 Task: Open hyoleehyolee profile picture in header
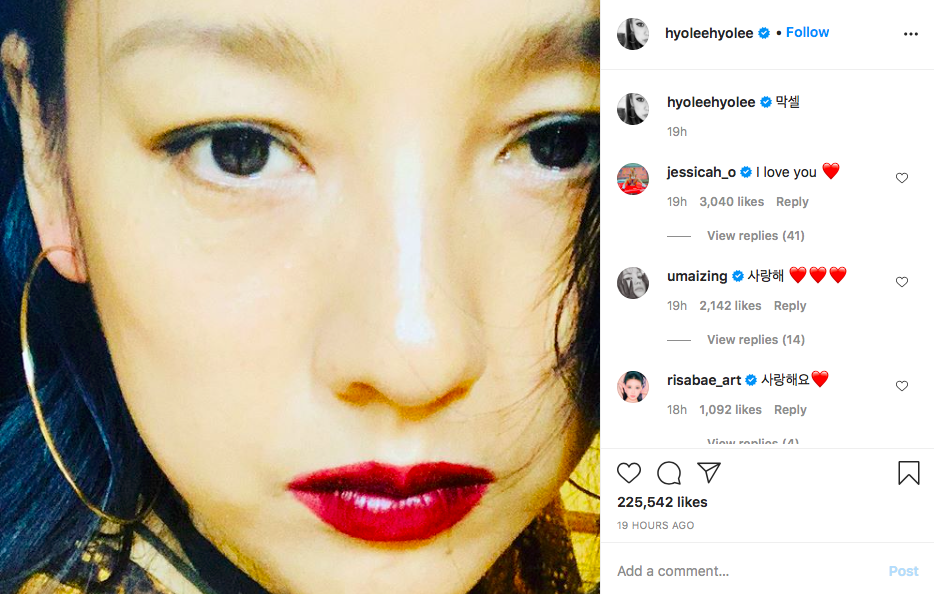tap(633, 34)
